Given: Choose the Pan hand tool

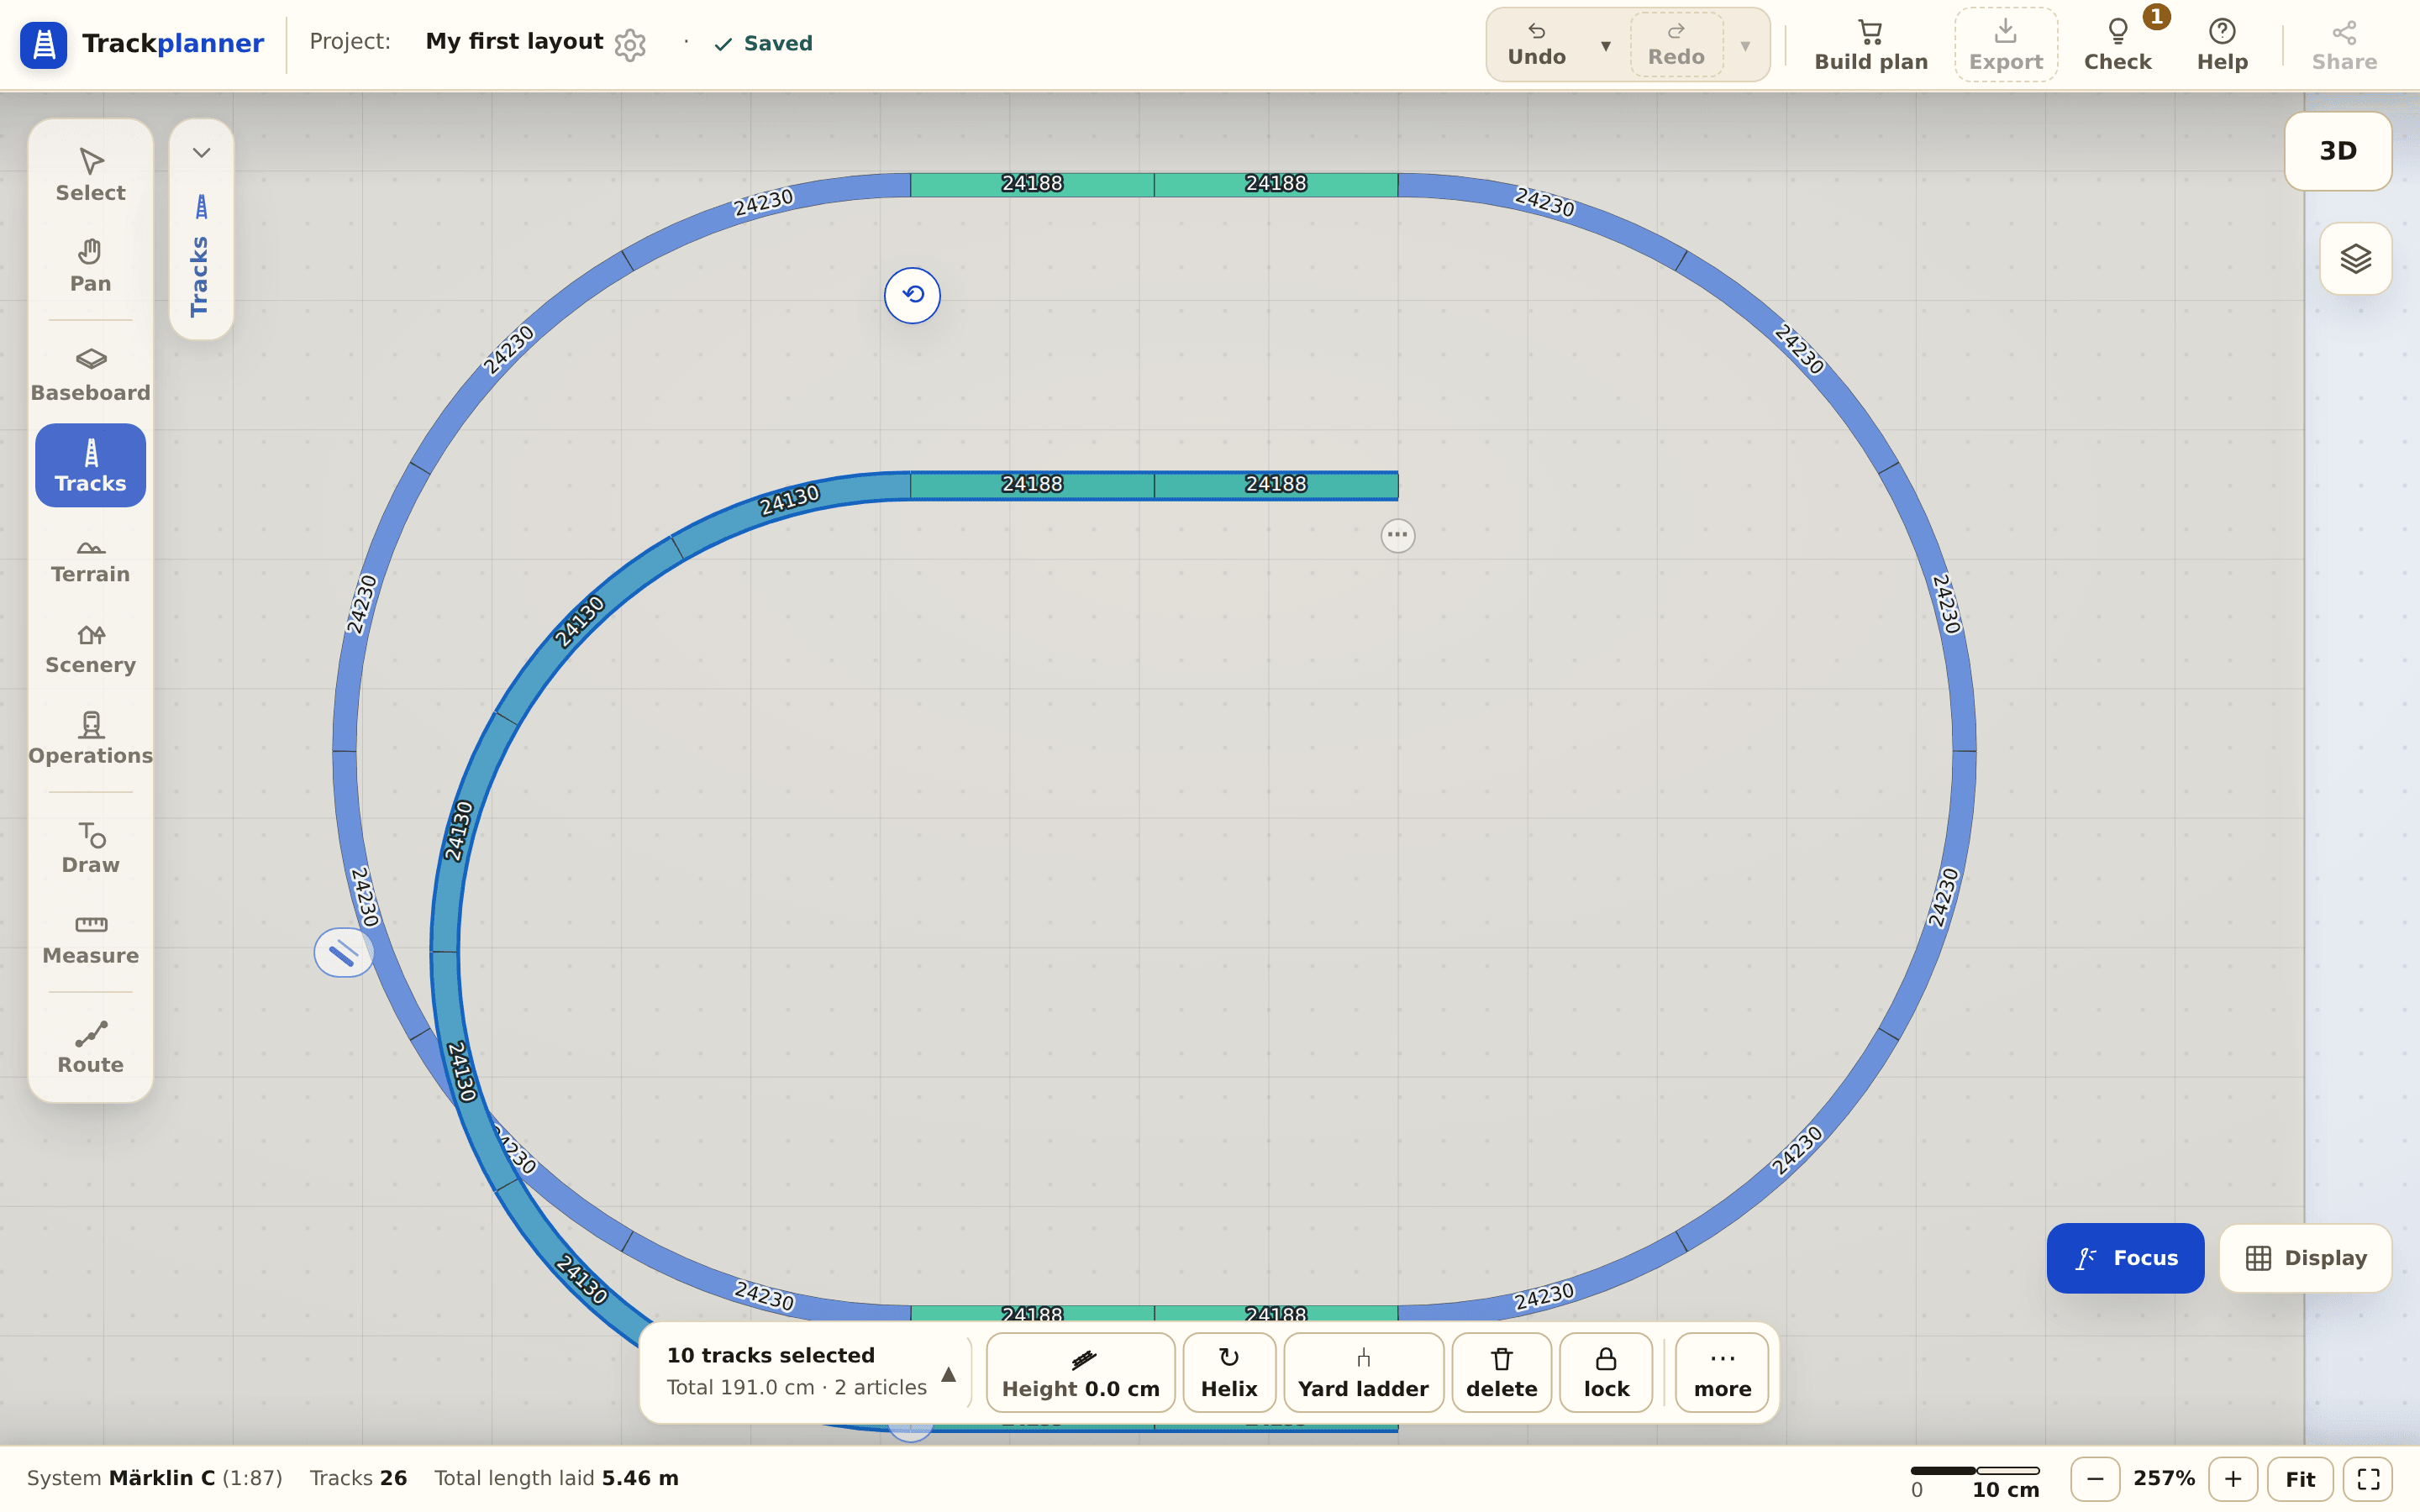Looking at the screenshot, I should click(x=90, y=266).
